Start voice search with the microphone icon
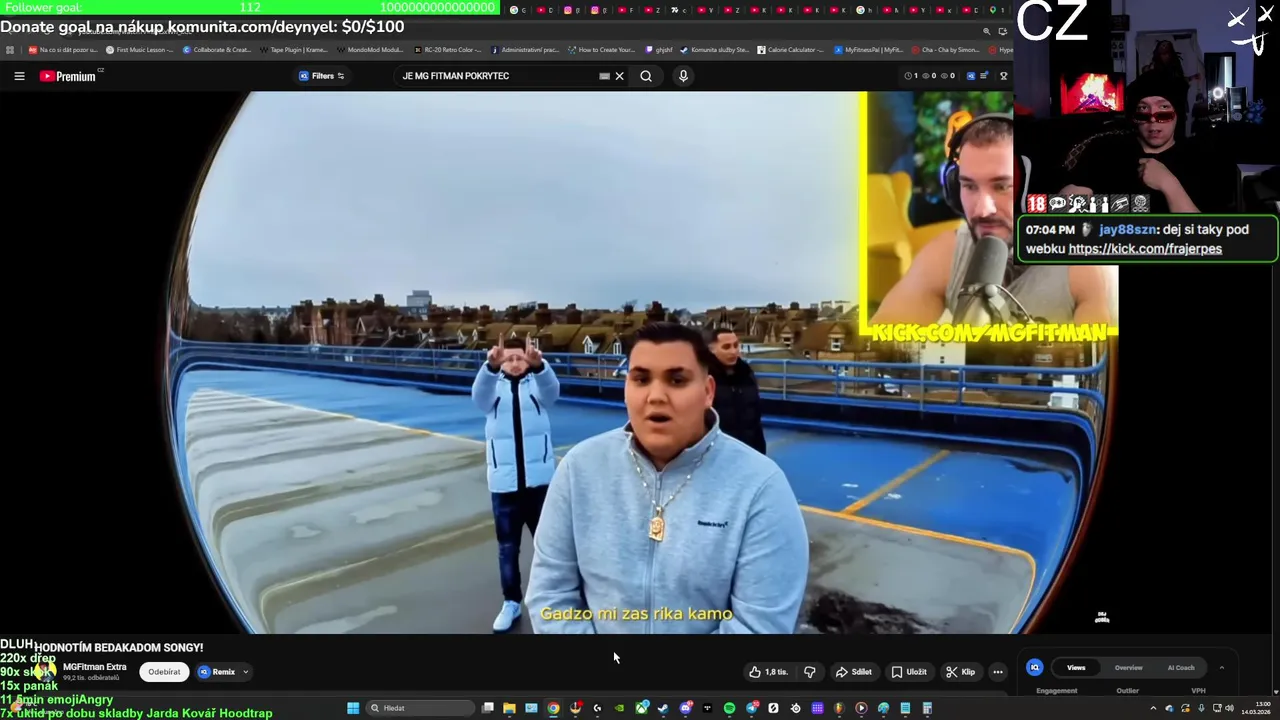Screen dimensions: 1280x720 point(683,76)
